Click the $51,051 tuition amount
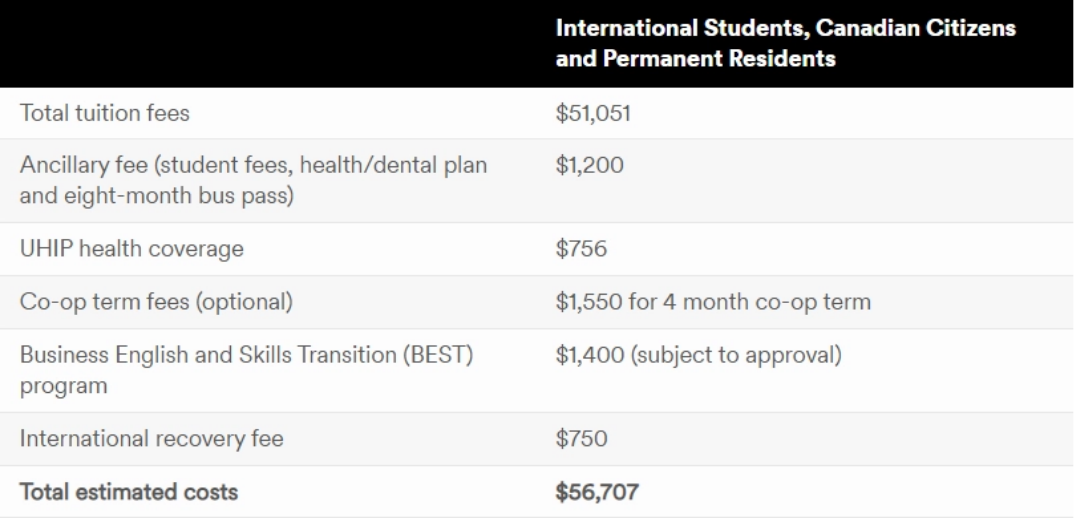Screen dimensions: 1076x518 click(x=593, y=113)
